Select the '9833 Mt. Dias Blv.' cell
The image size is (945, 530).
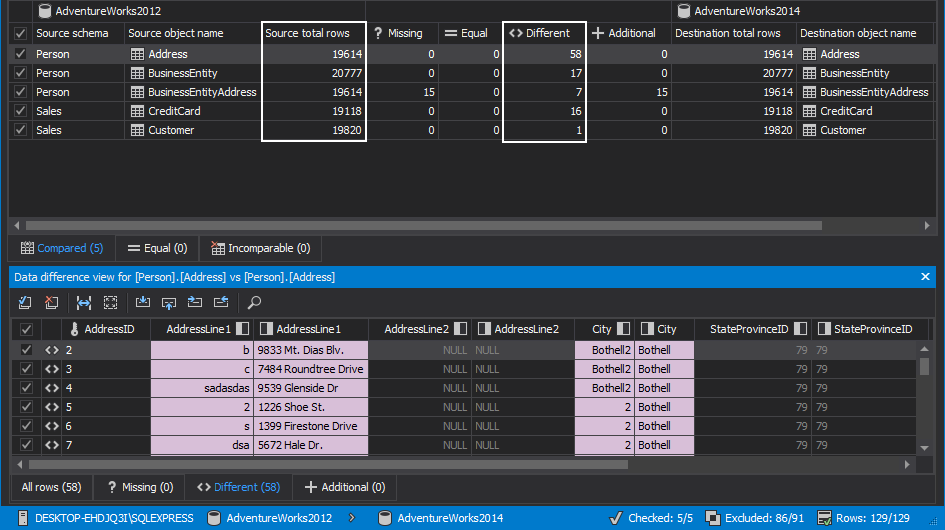tap(311, 350)
